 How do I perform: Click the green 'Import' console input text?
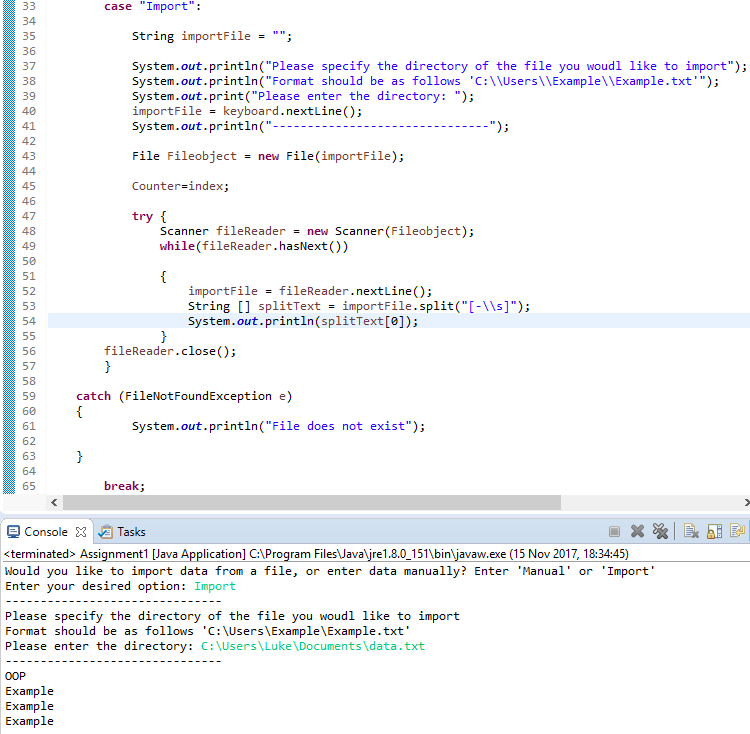coord(215,586)
